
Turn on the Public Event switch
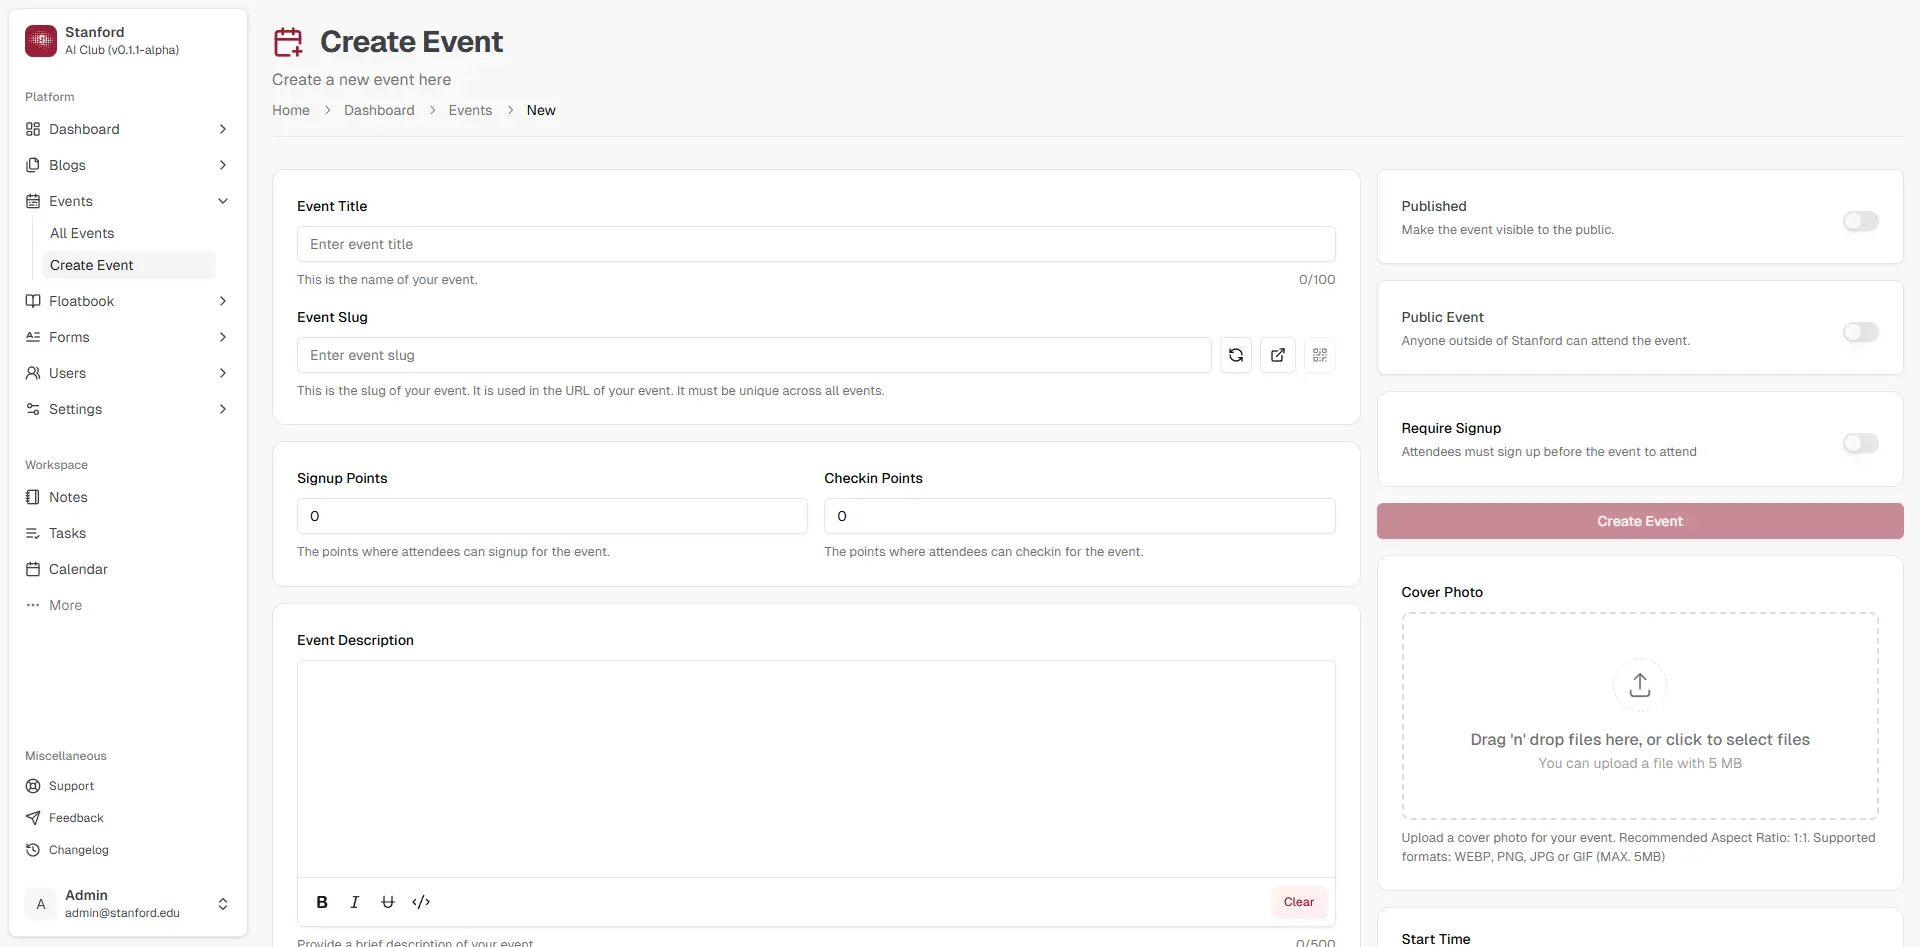[x=1860, y=332]
